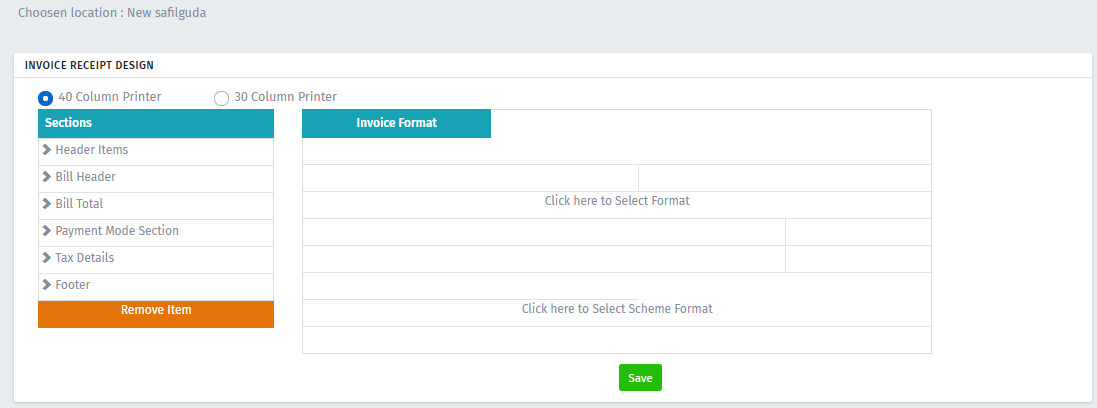Expand the Header Items chevron arrow
Viewport: 1097px width, 408px height.
[x=47, y=150]
